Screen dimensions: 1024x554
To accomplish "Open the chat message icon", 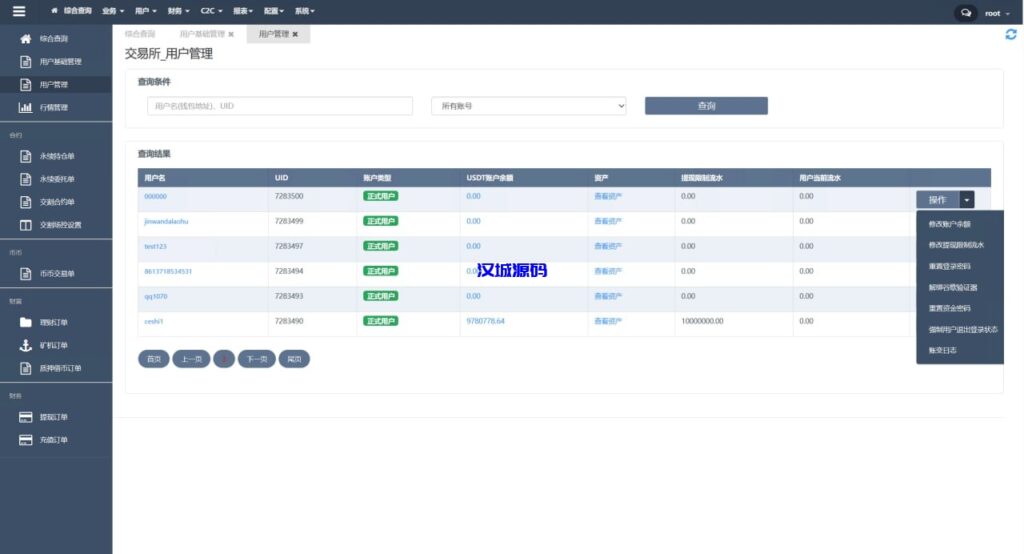I will pyautogui.click(x=965, y=13).
